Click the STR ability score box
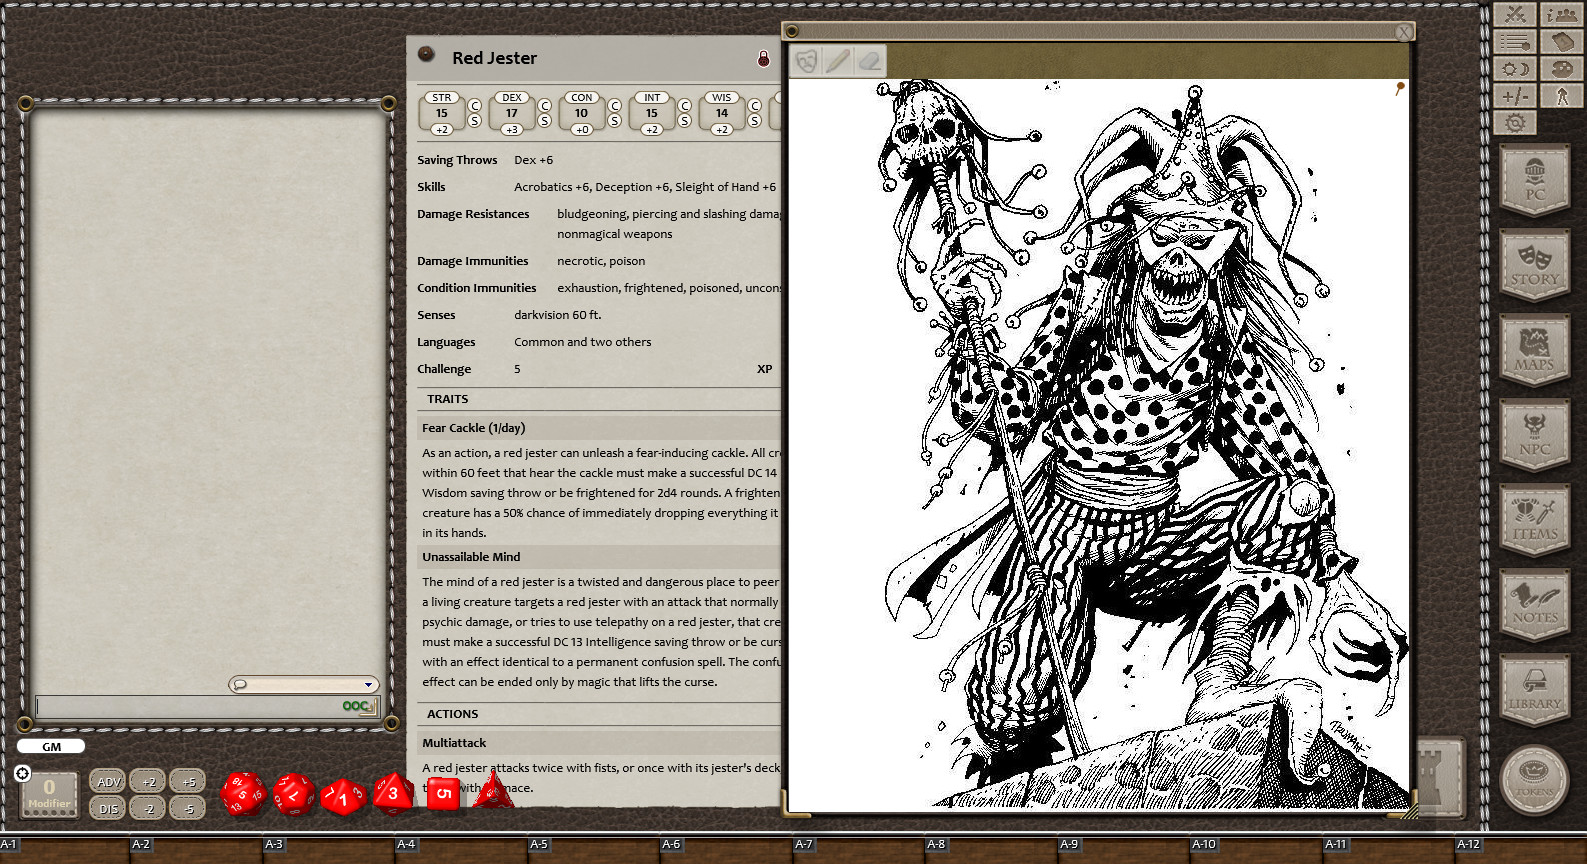Image resolution: width=1587 pixels, height=864 pixels. coord(441,113)
